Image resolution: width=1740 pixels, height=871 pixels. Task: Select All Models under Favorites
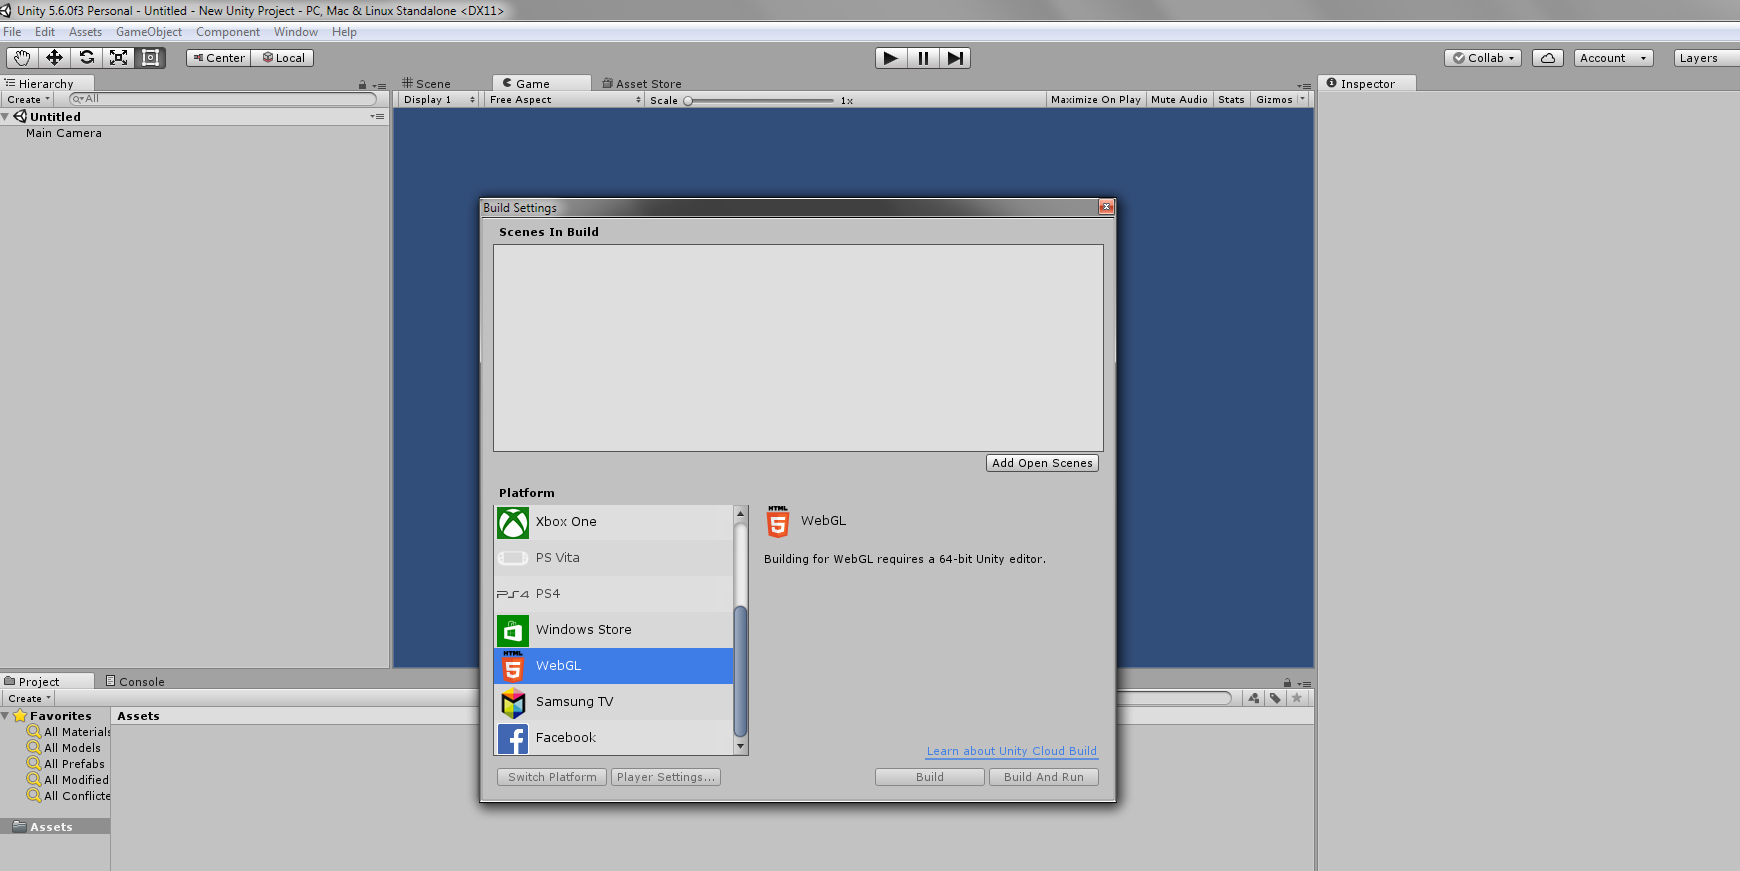[x=72, y=748]
